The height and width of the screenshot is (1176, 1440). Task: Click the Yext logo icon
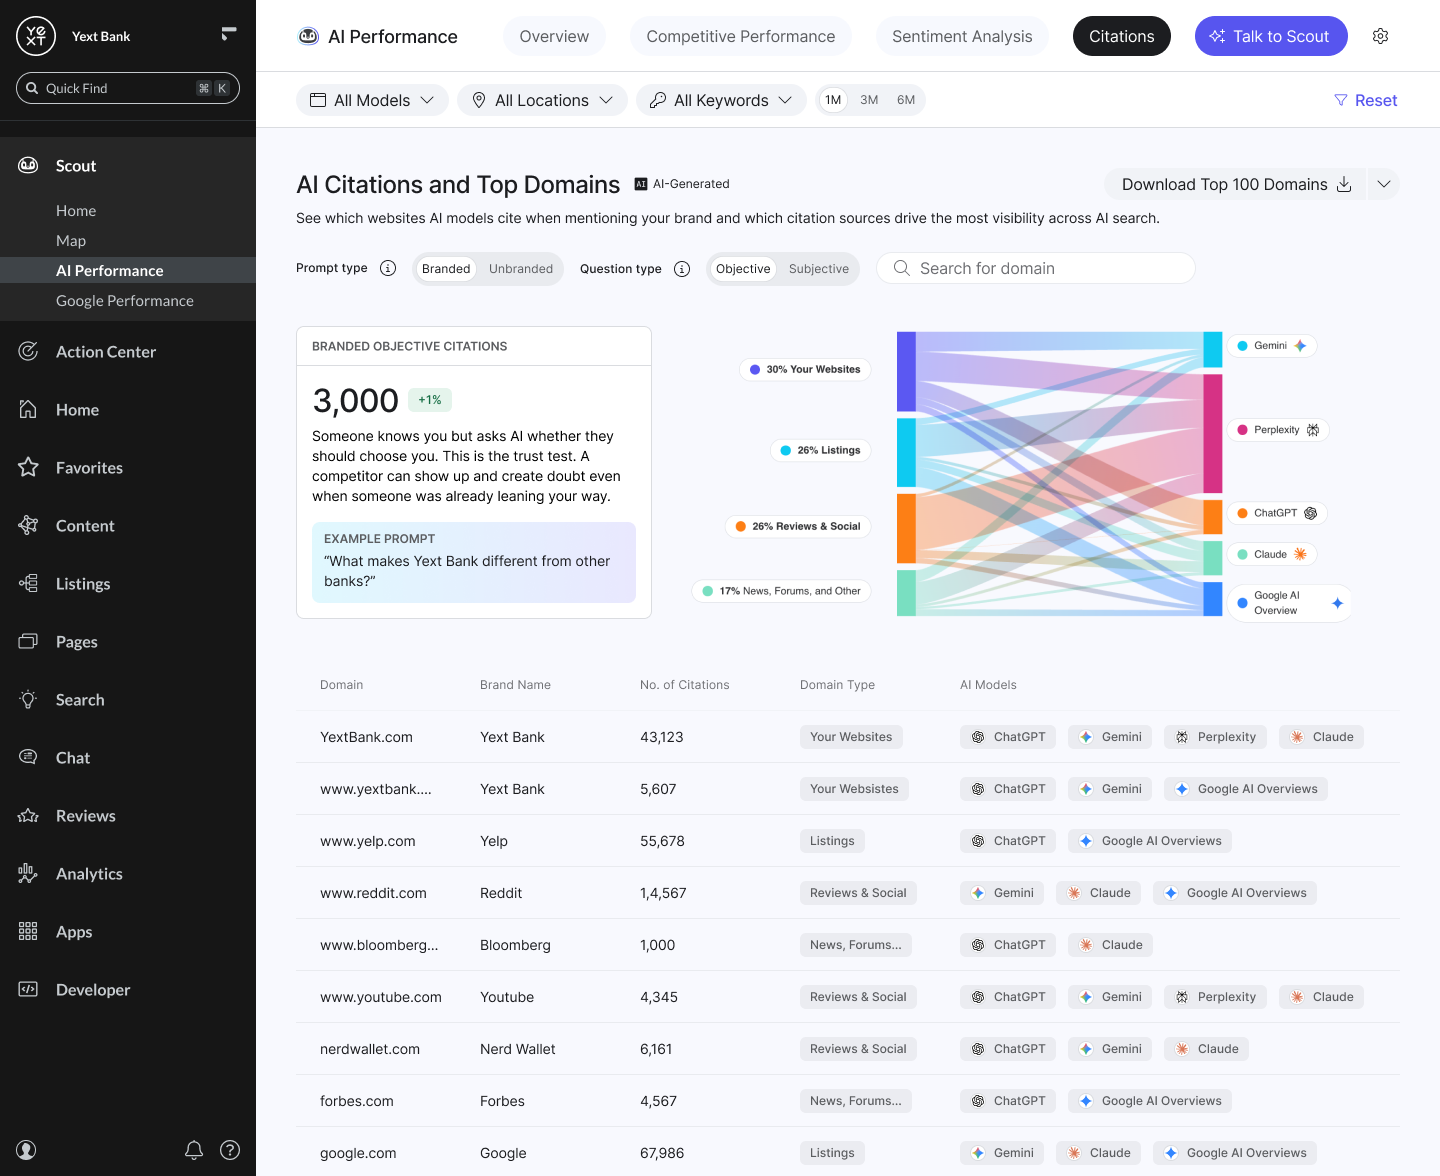[x=36, y=36]
